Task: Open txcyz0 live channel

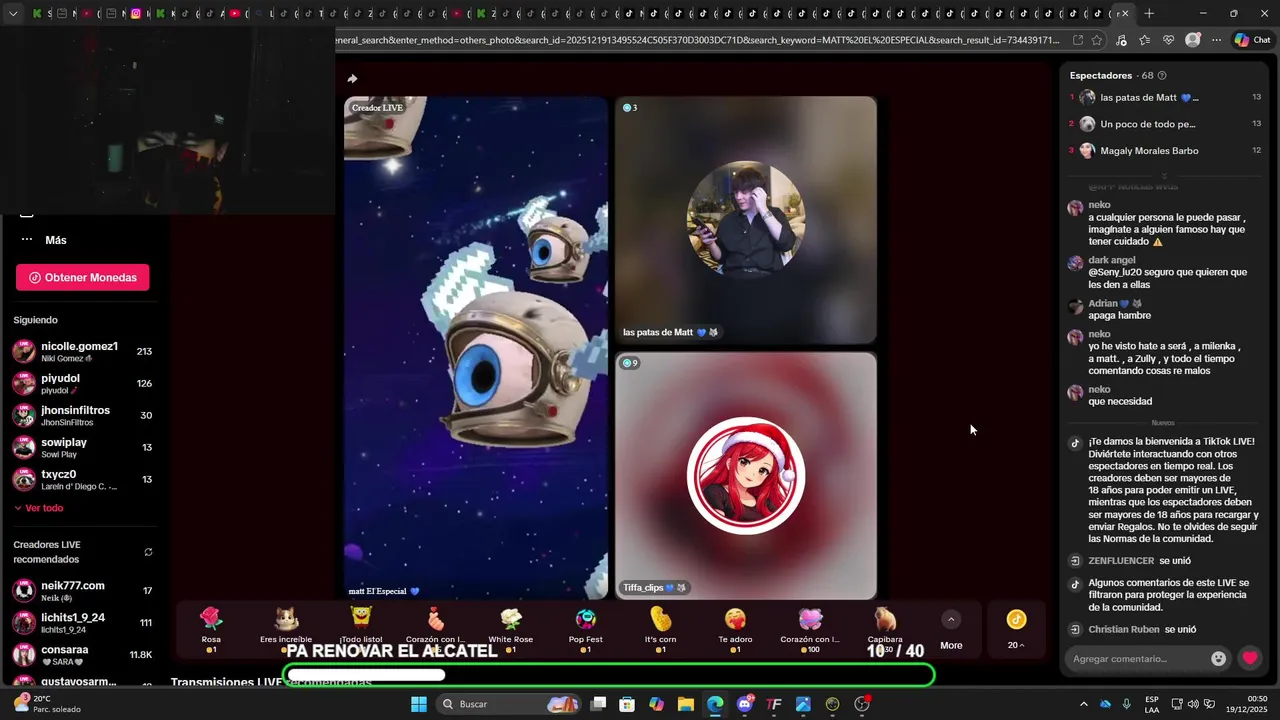Action: (82, 480)
